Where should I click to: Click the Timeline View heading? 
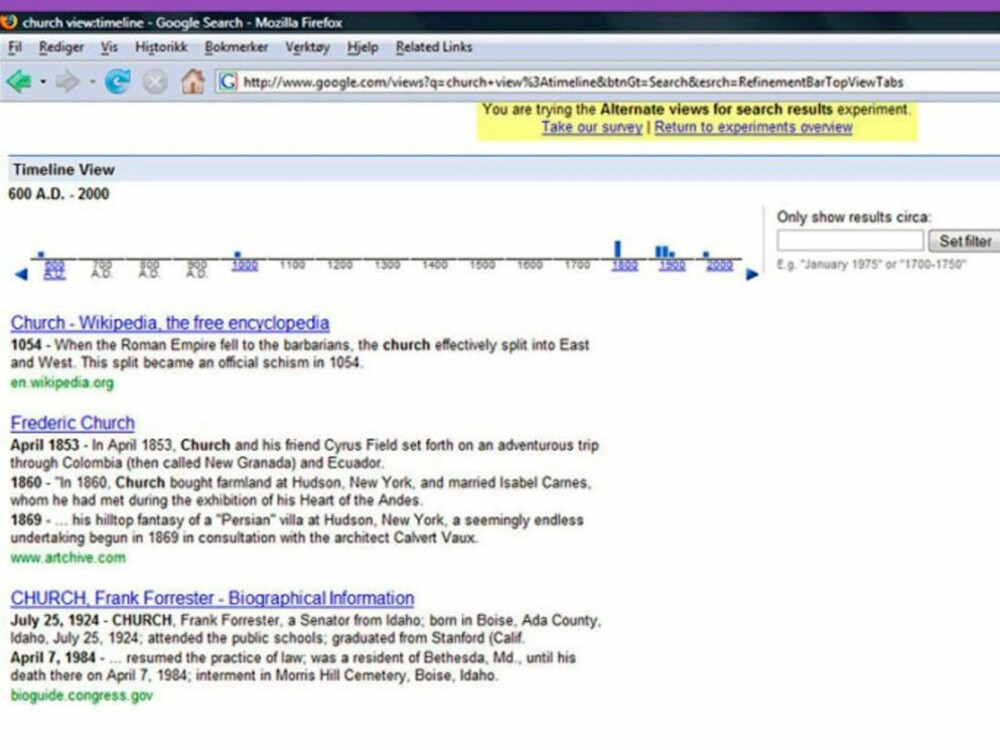64,170
